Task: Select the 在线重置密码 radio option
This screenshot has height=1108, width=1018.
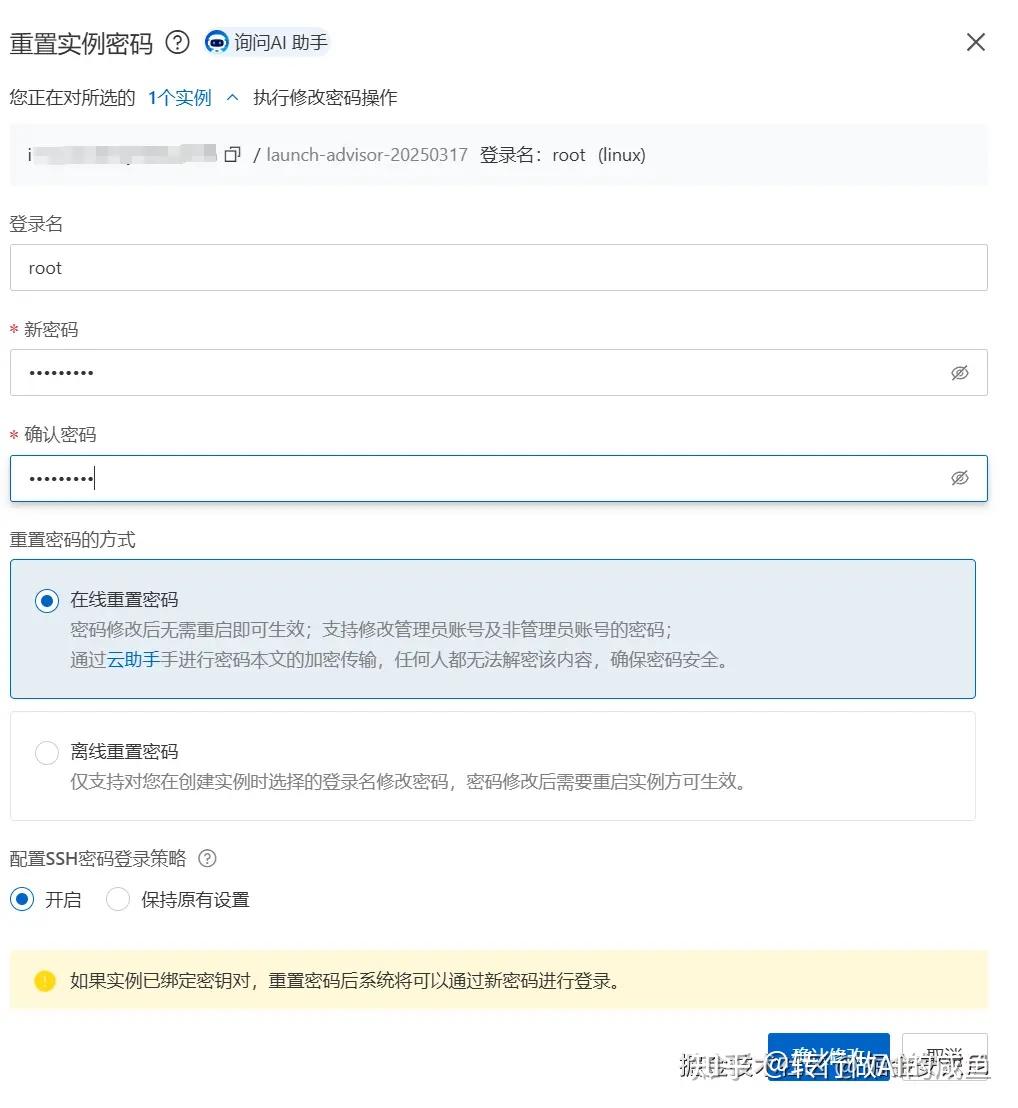Action: coord(47,601)
